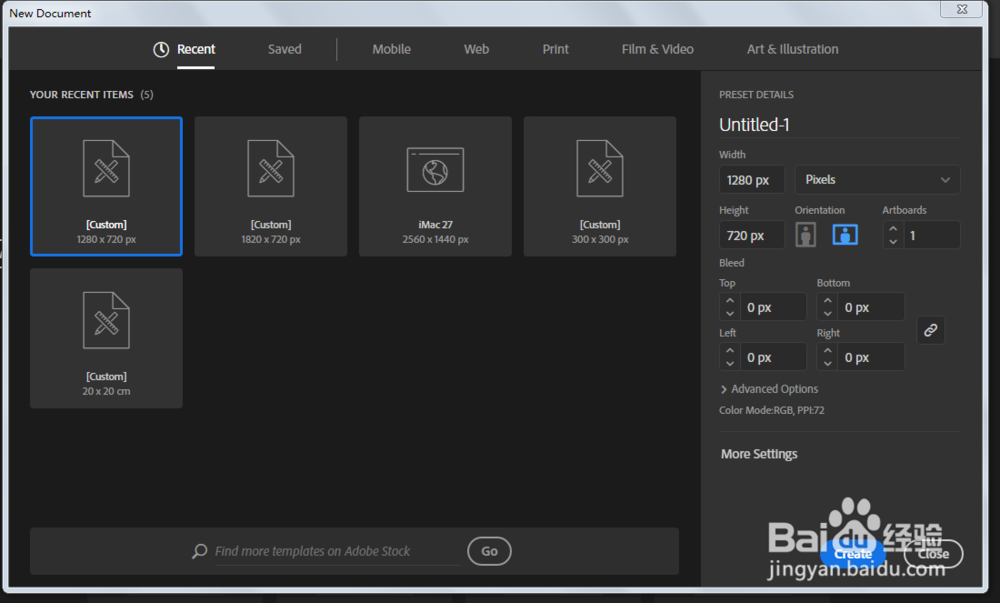Click the Adobe Stock search field
Viewport: 1000px width, 603px height.
pyautogui.click(x=337, y=551)
